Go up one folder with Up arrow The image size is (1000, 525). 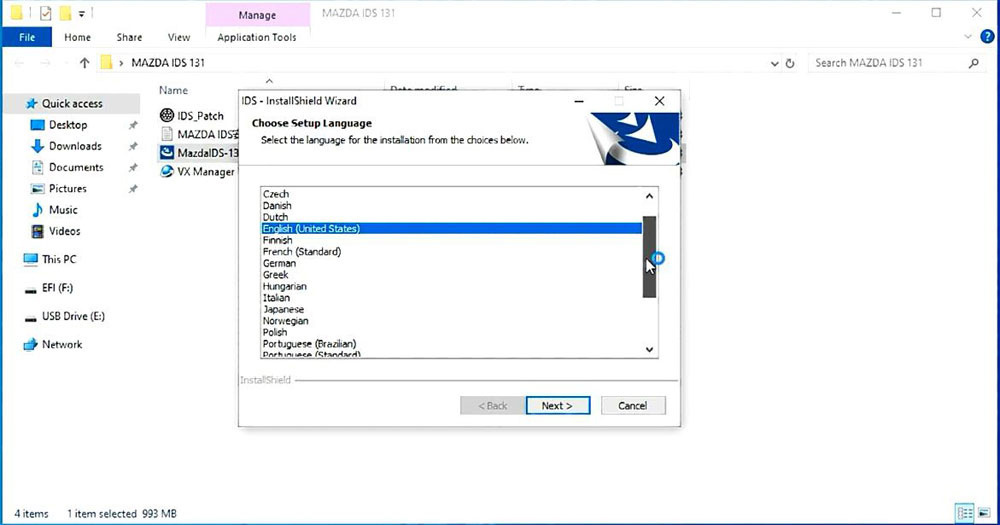coord(85,63)
